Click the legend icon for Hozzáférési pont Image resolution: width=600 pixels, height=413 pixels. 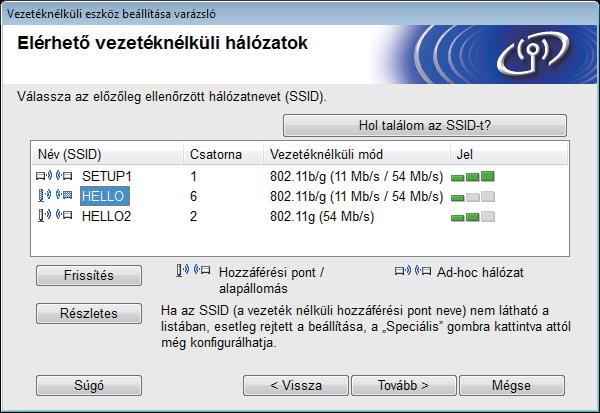point(193,271)
